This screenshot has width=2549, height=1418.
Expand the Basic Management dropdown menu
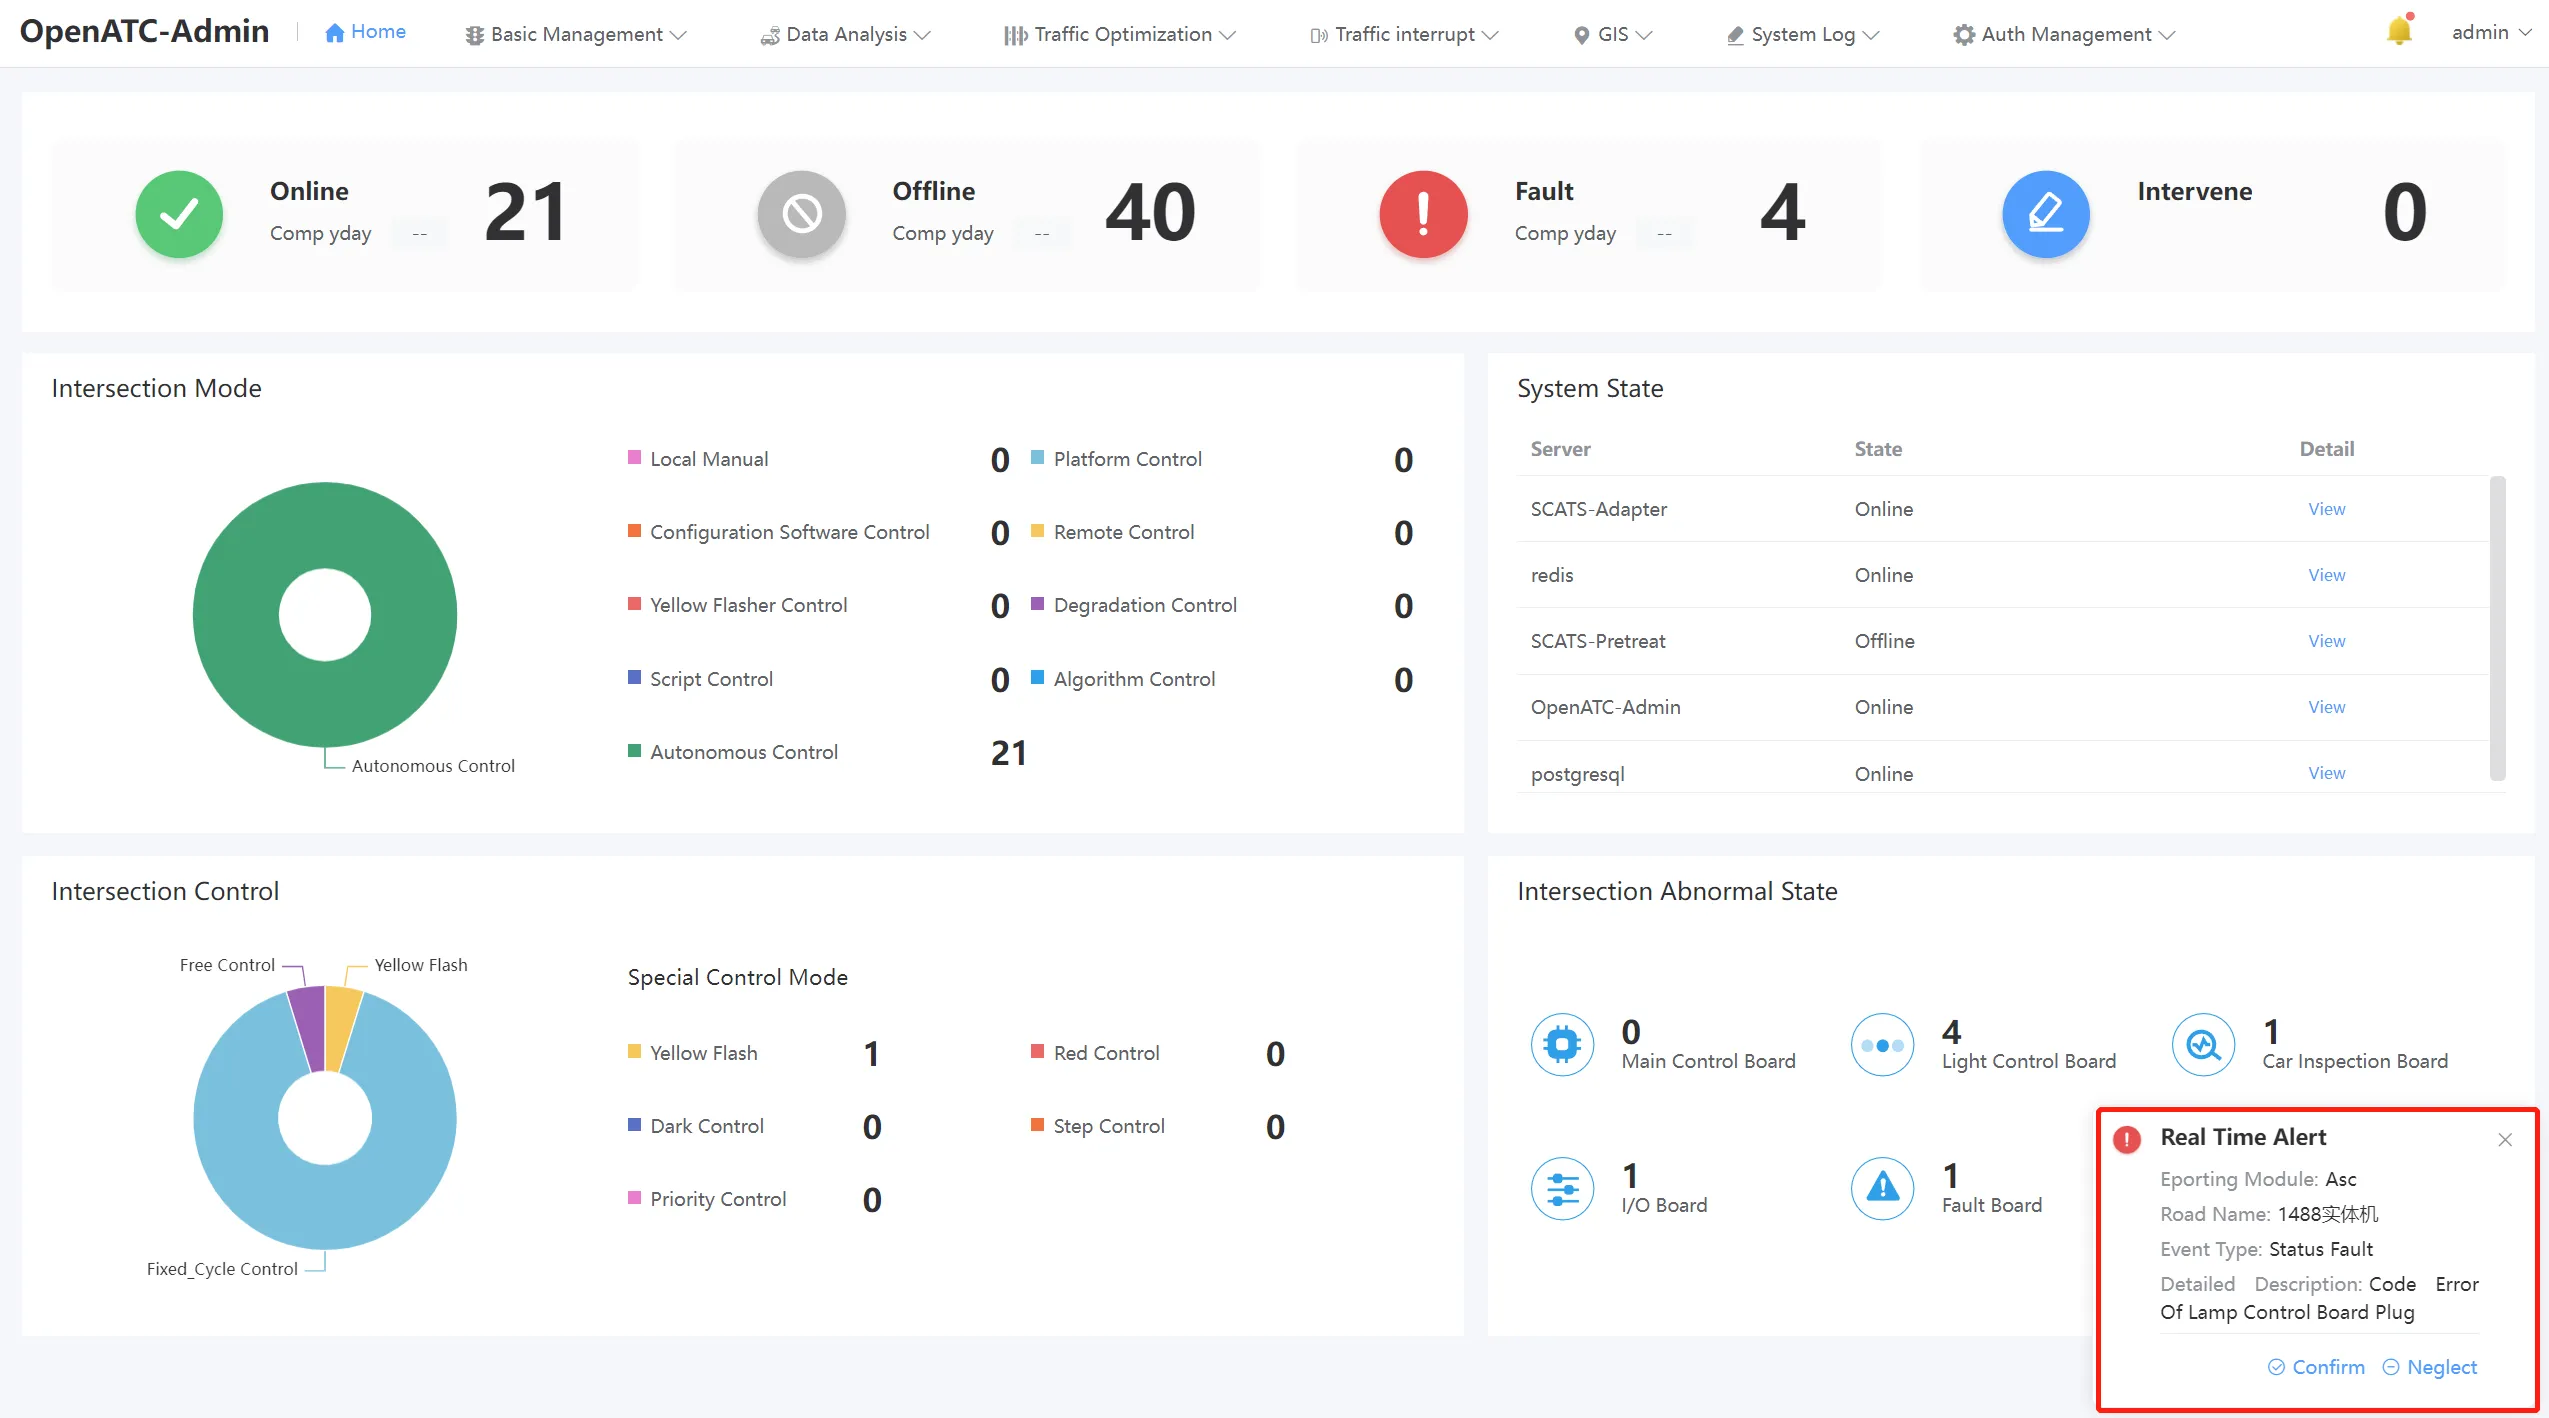576,34
